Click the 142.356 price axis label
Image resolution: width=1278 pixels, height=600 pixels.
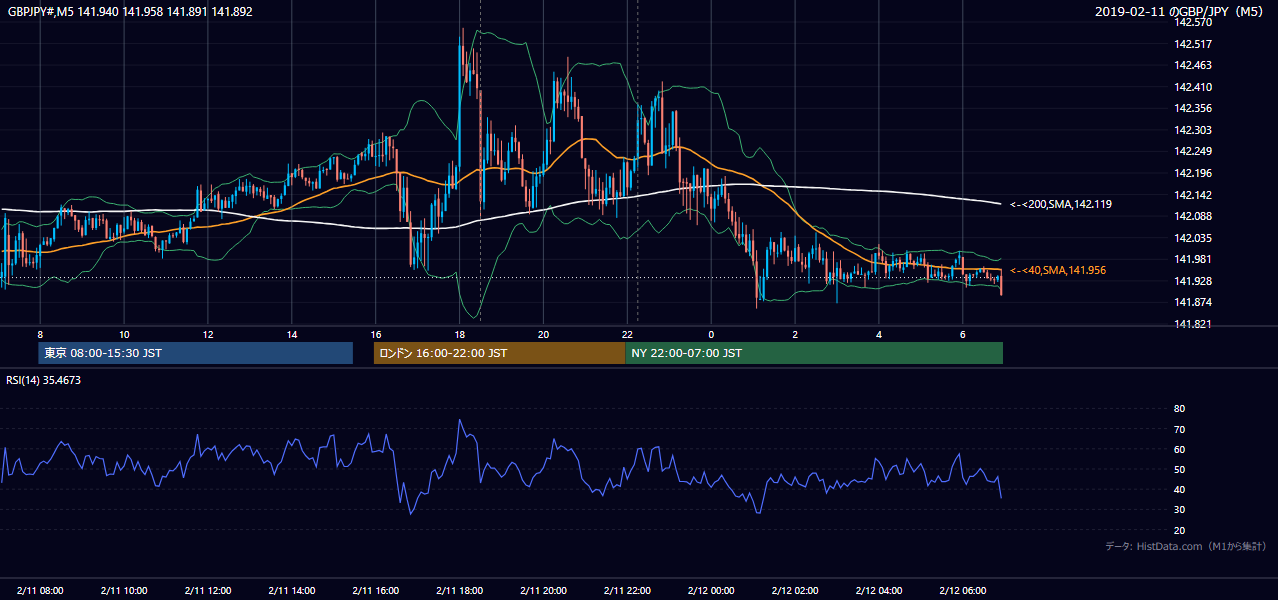click(1192, 108)
